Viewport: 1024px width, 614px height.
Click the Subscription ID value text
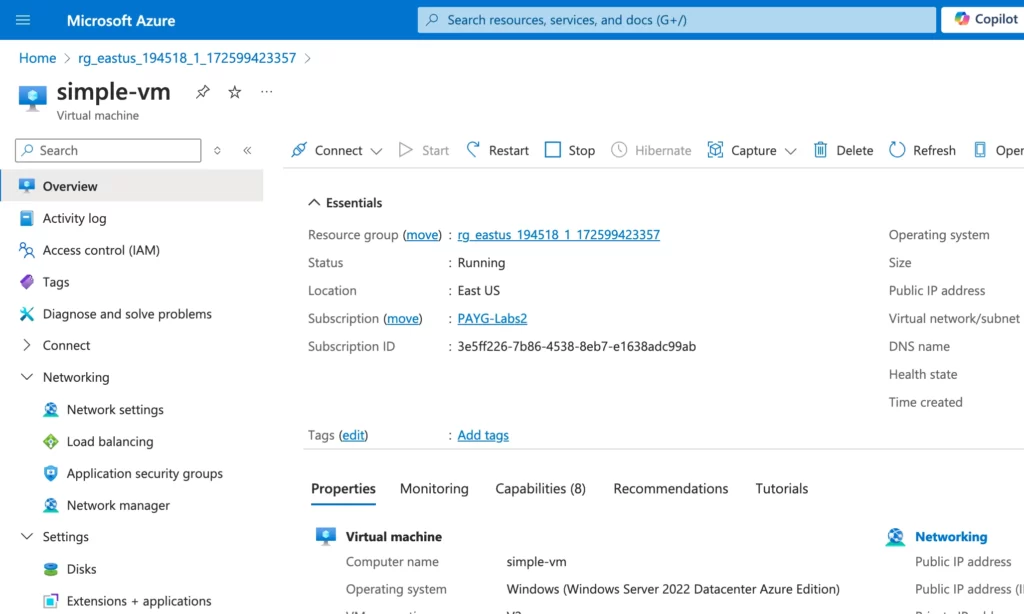click(577, 346)
